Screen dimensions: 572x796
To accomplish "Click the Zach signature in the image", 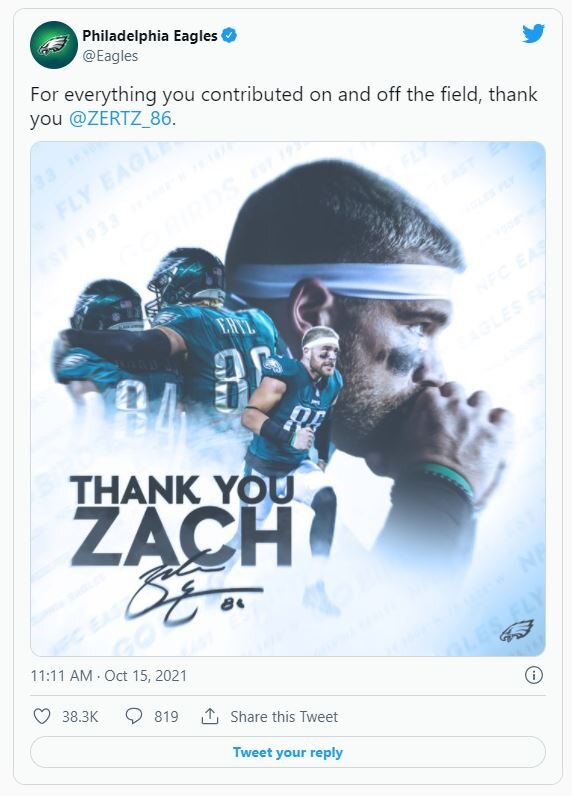I will click(194, 587).
